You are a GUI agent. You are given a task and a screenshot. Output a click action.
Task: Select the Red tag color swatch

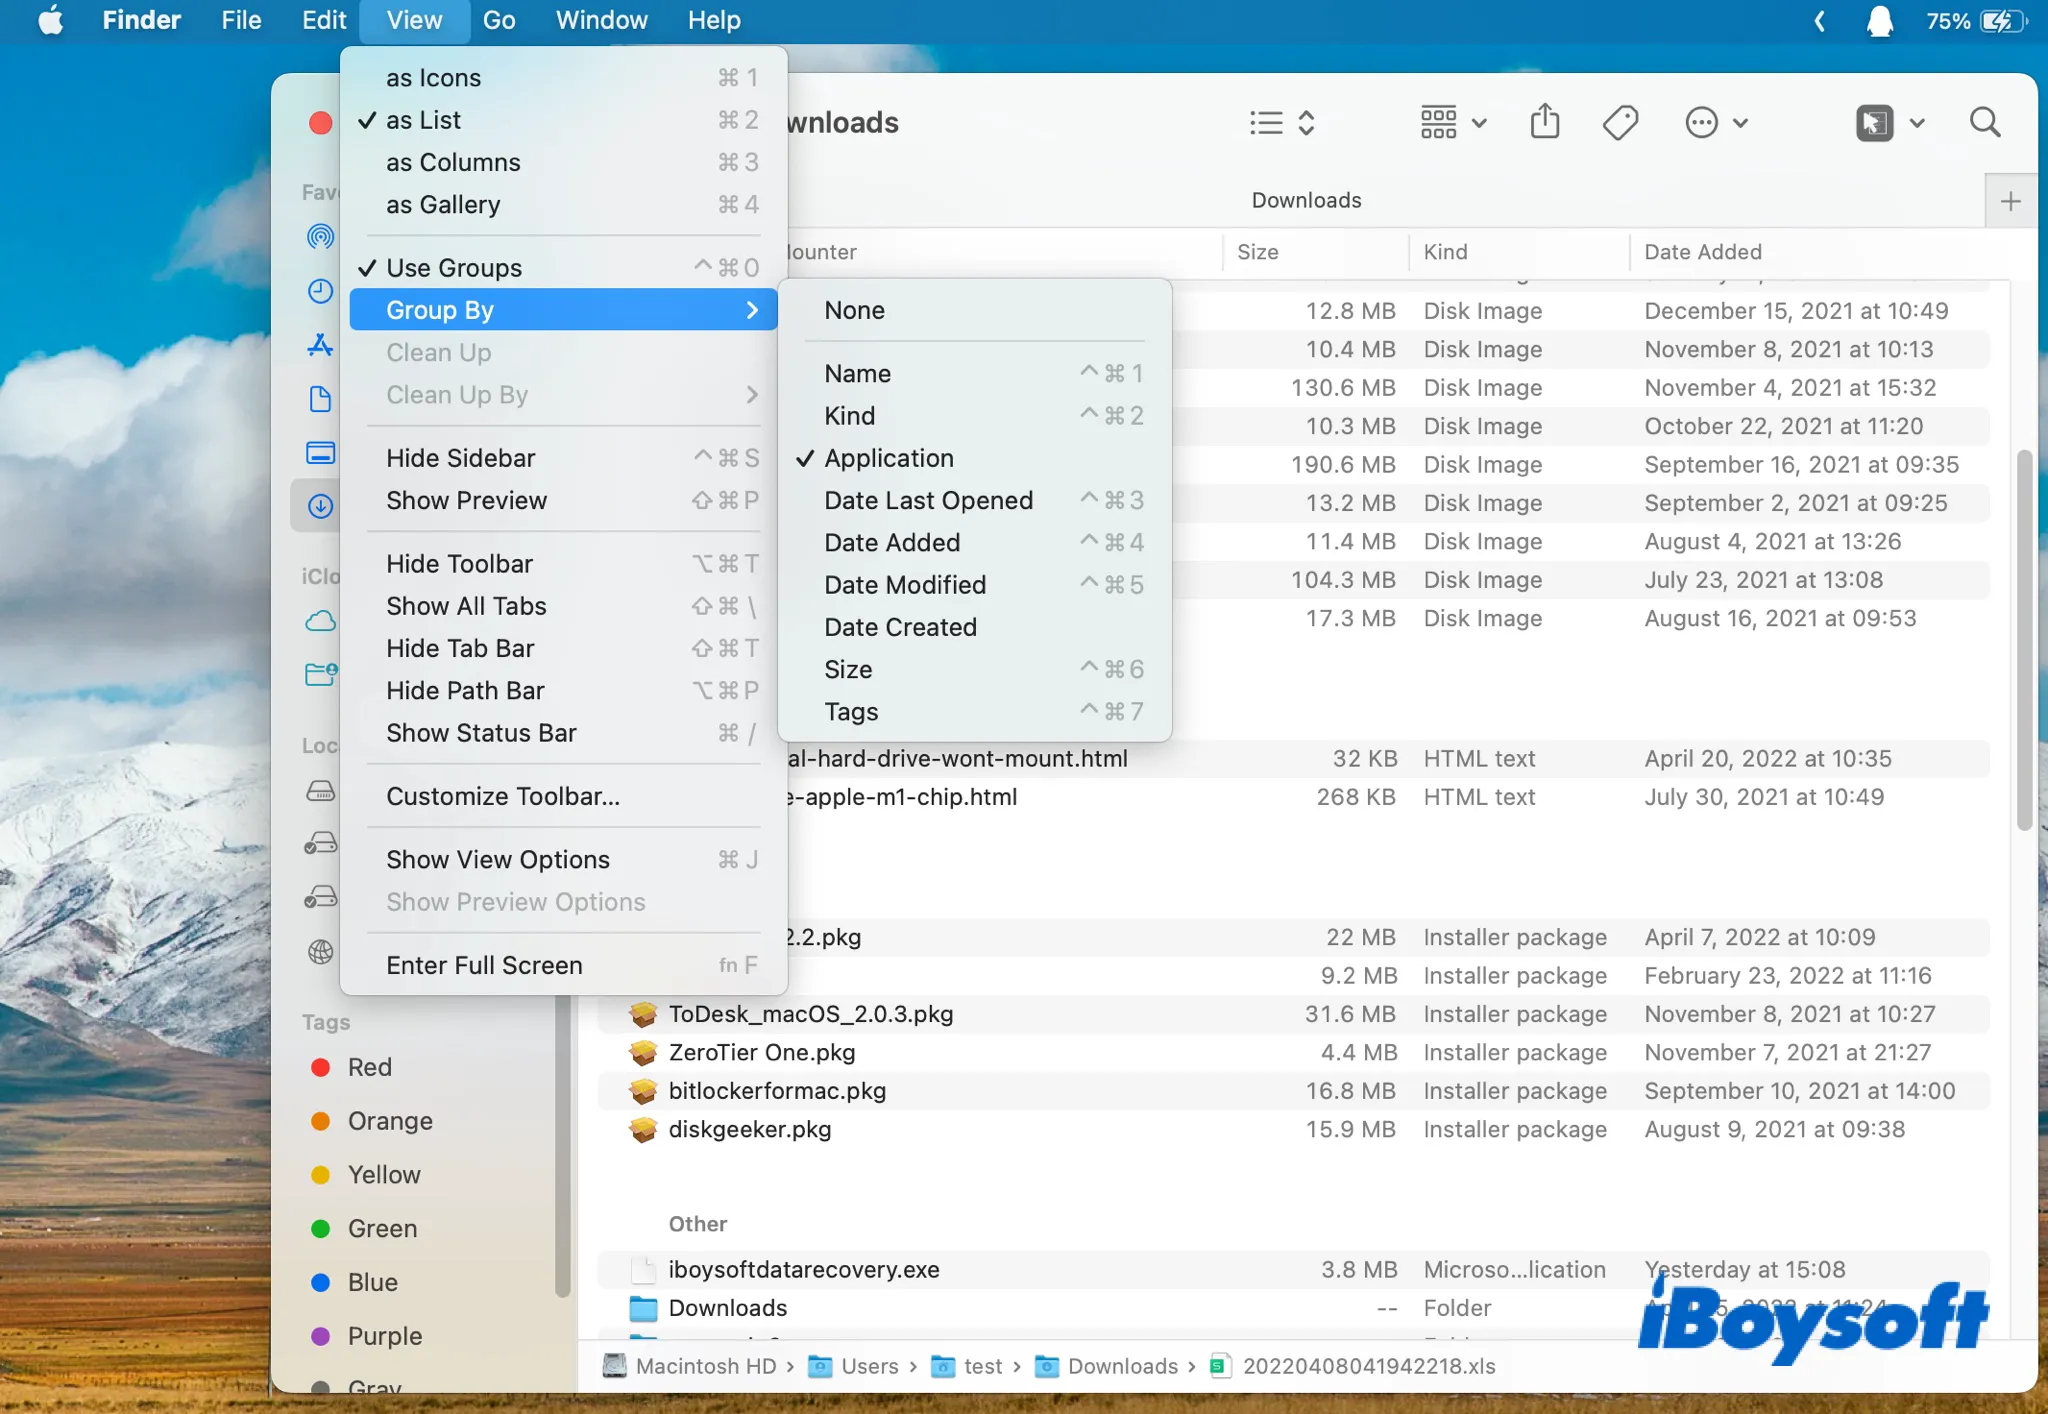[x=322, y=1067]
